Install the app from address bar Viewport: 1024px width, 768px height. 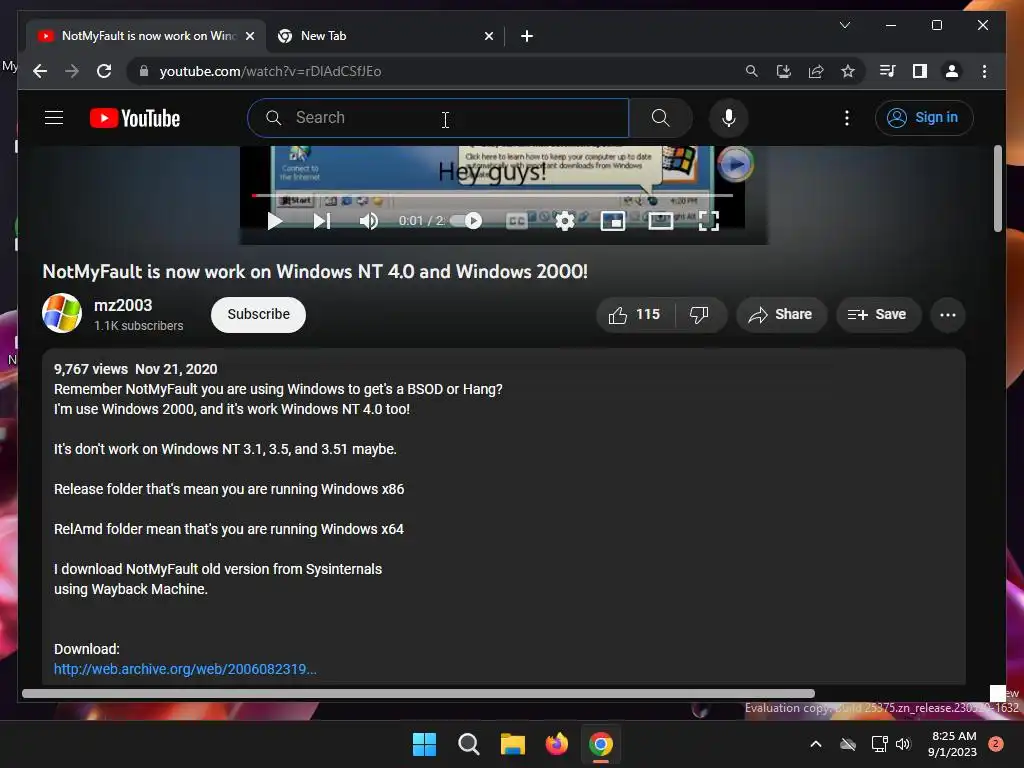click(x=784, y=71)
